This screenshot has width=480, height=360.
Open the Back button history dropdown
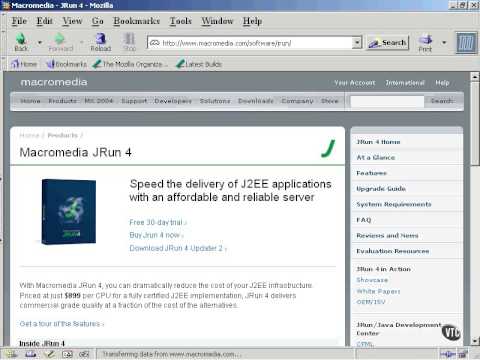[x=40, y=42]
